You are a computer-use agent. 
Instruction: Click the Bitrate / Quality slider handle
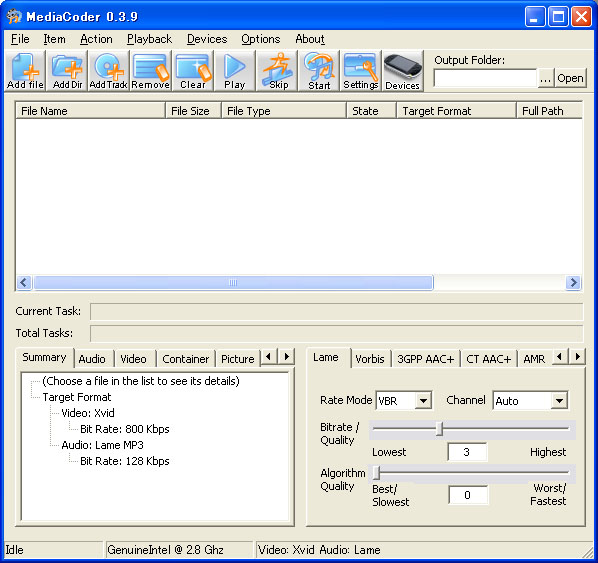click(439, 428)
